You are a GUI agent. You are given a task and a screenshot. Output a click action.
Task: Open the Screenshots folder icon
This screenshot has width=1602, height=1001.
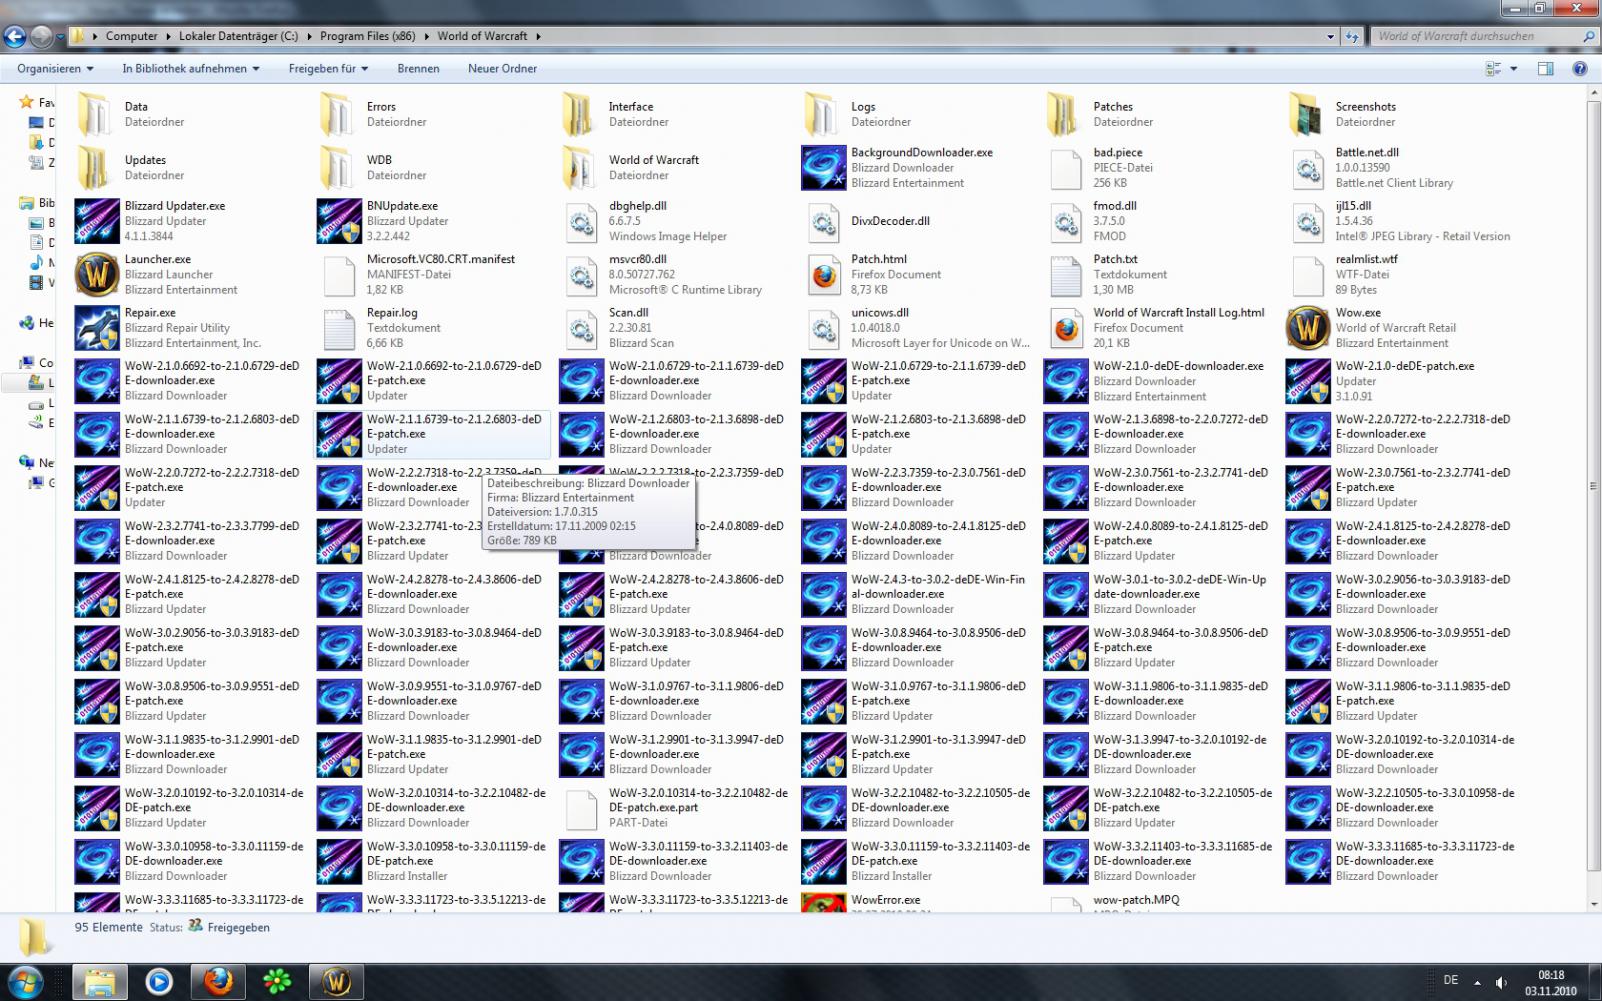click(x=1305, y=114)
